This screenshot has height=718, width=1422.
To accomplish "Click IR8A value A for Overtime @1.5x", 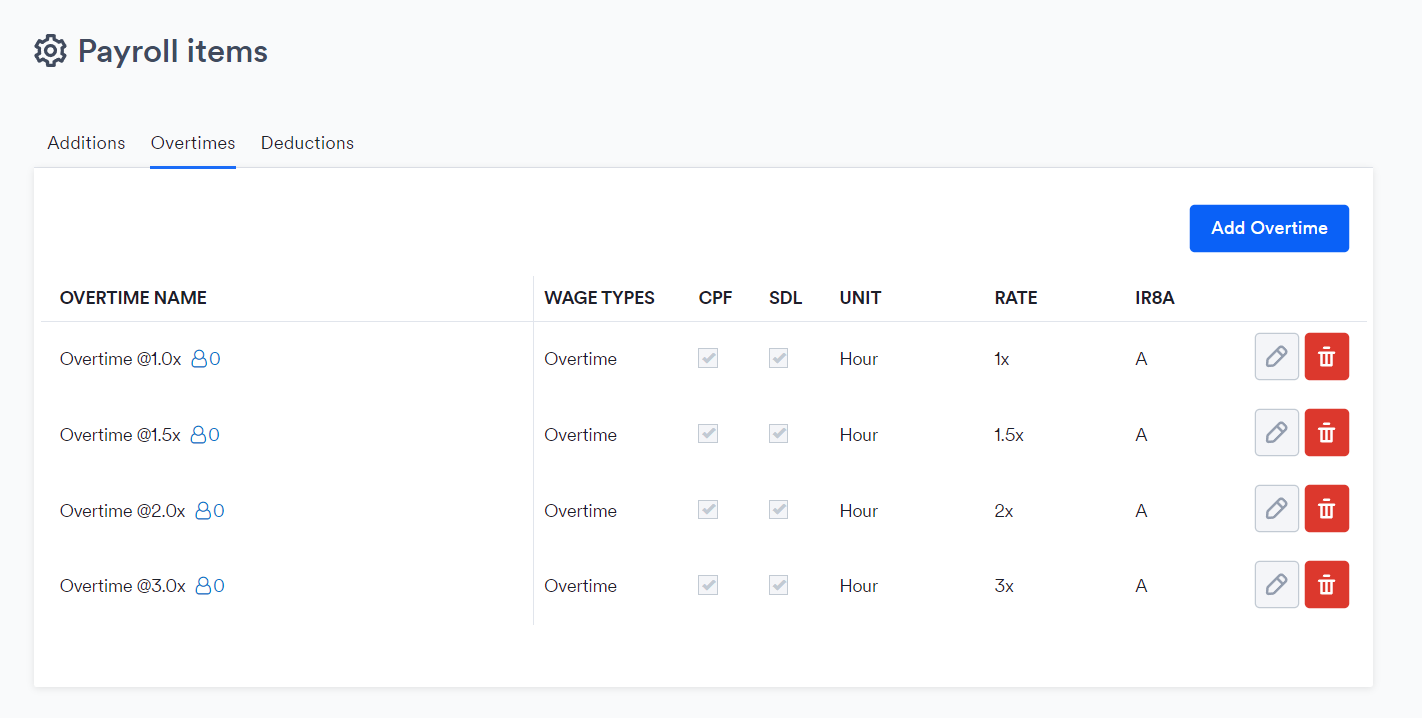I will 1141,435.
